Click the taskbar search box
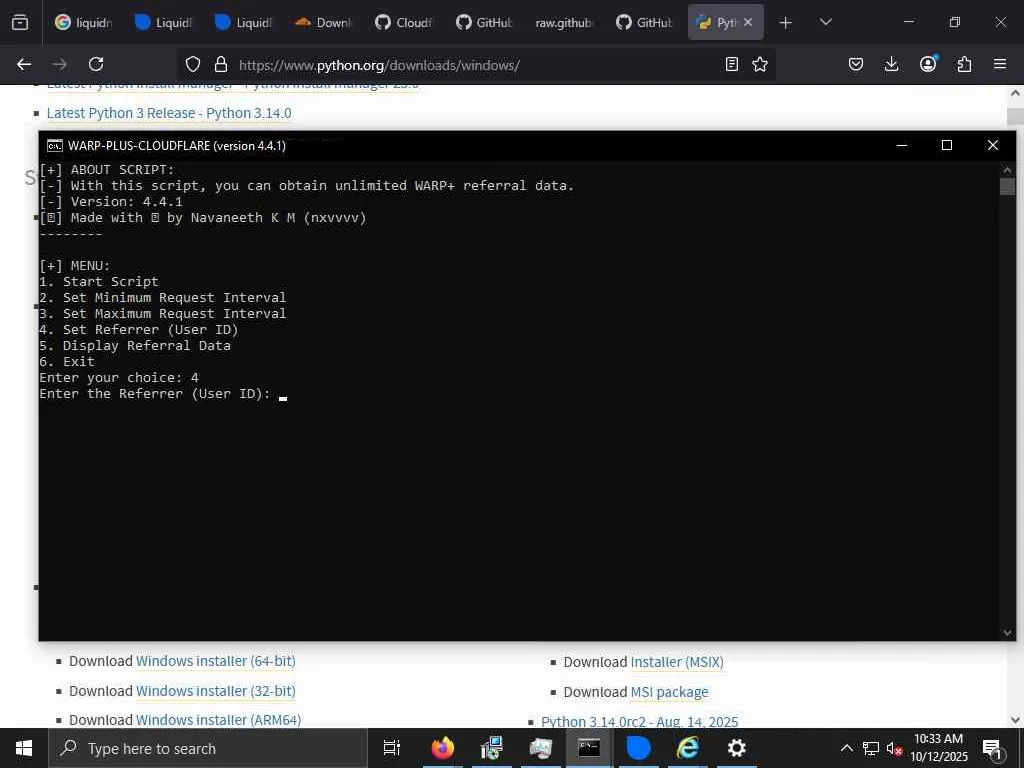 pos(208,748)
